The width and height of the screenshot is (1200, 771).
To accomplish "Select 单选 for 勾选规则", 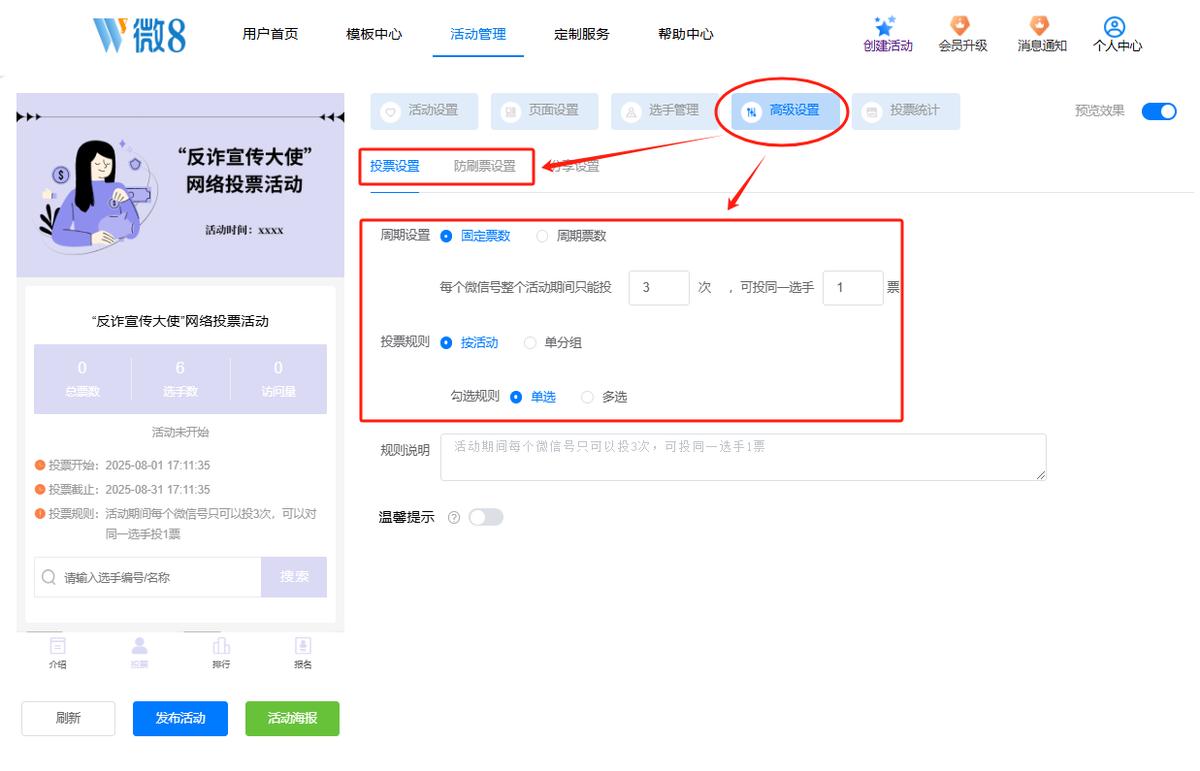I will 533,397.
